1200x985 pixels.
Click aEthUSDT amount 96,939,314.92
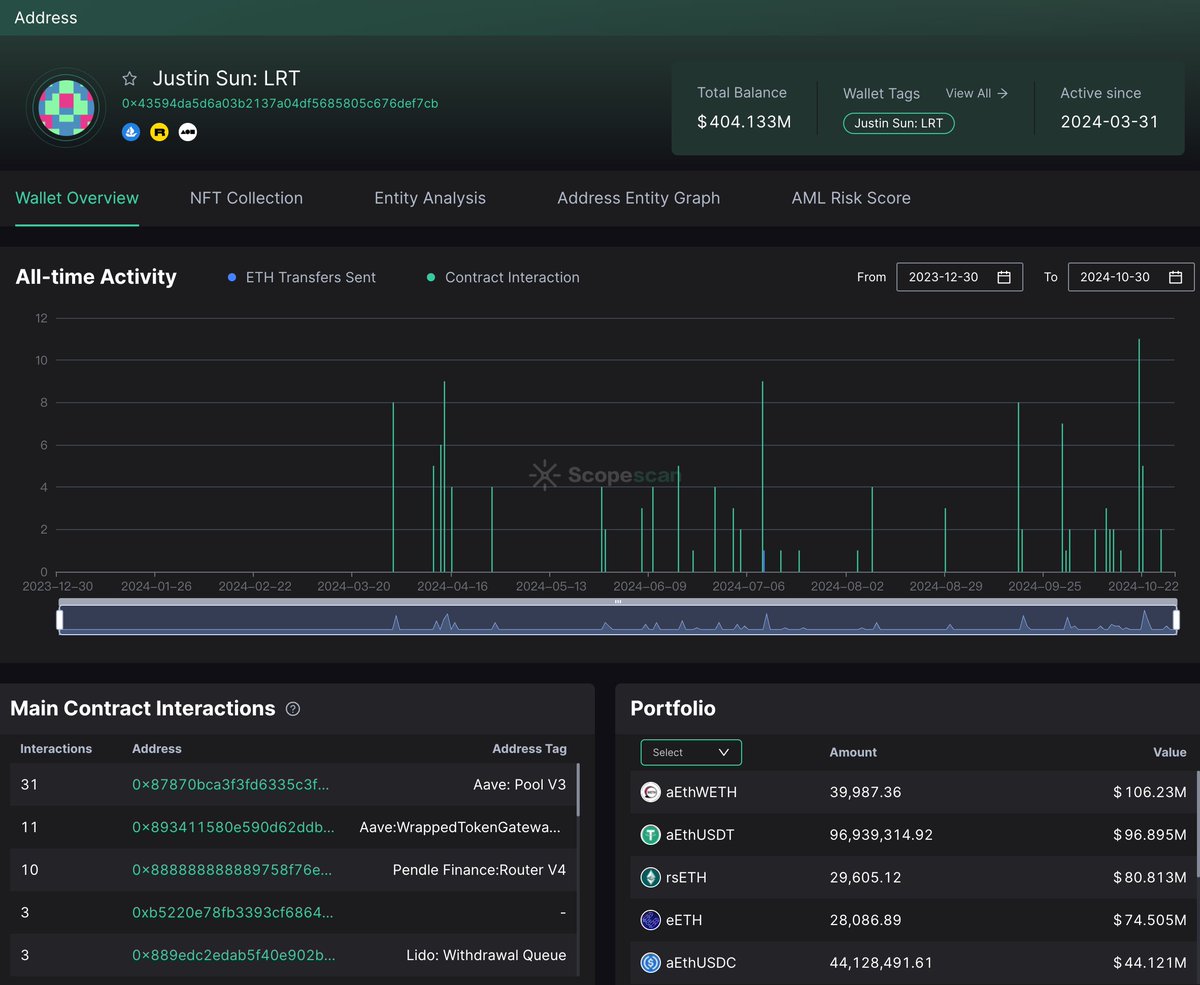point(881,834)
